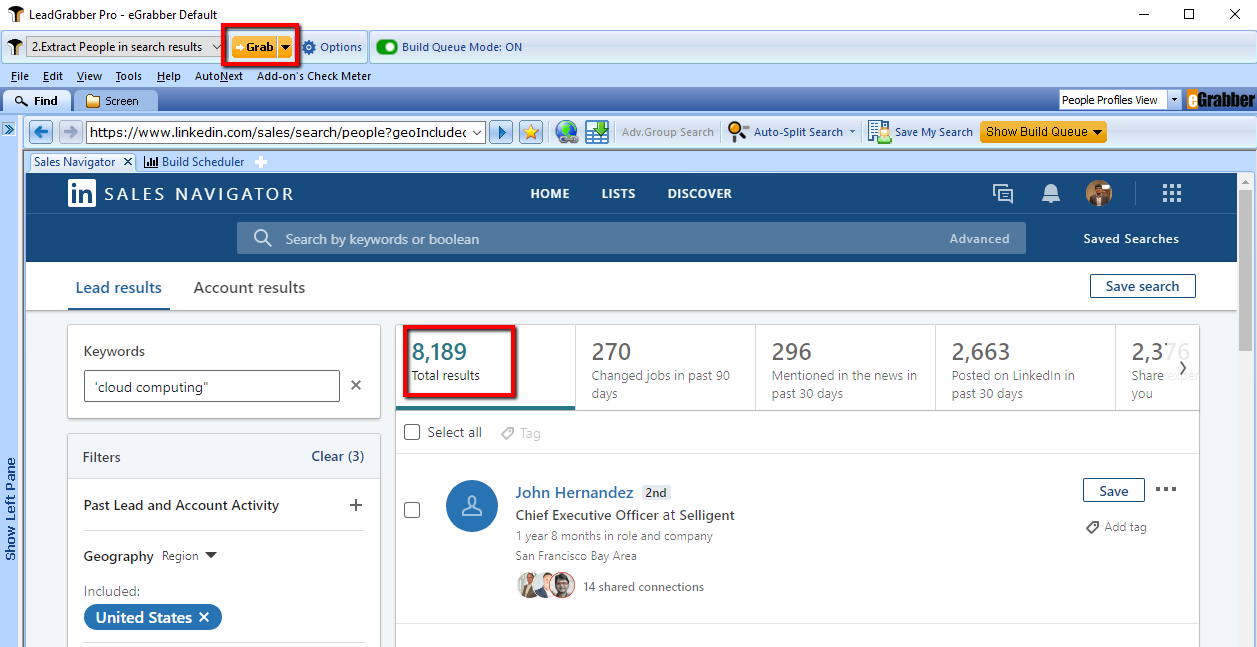Tick the John Hernandez checkbox
Viewport: 1257px width, 647px height.
[412, 510]
